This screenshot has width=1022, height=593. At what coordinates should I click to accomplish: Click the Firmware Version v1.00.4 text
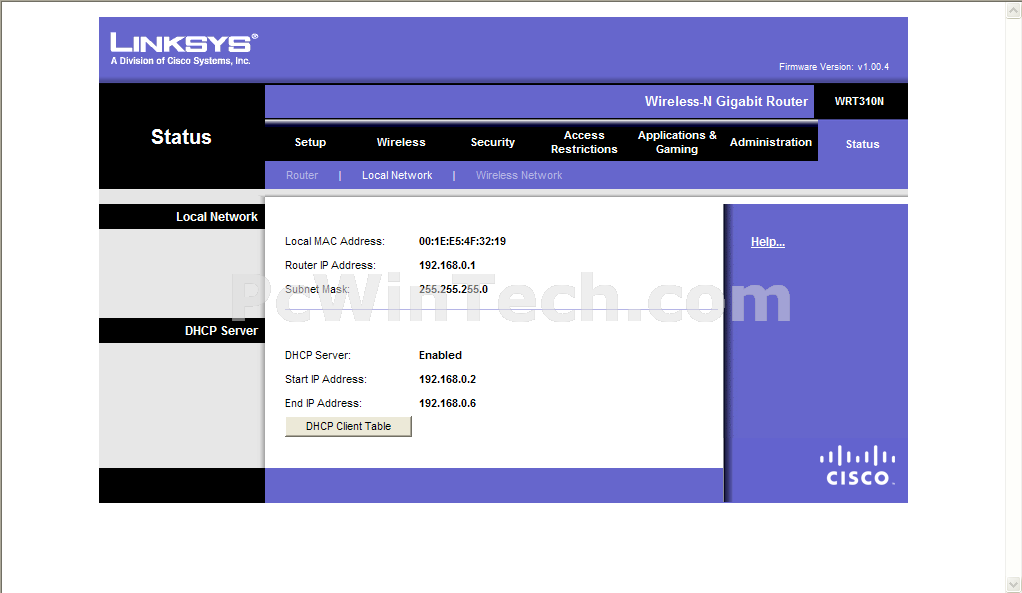[834, 66]
